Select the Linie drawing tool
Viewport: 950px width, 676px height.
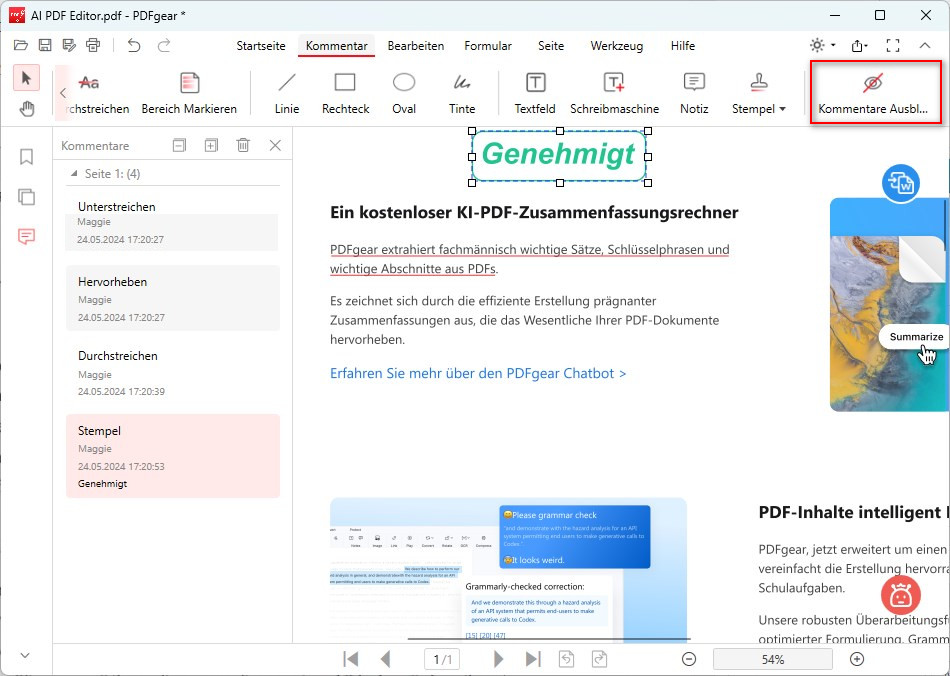coord(287,94)
